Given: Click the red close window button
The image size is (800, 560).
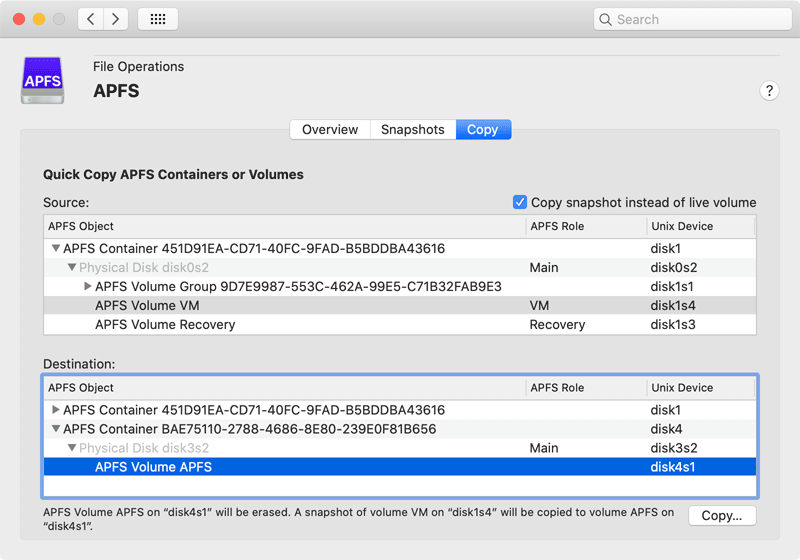Looking at the screenshot, I should pyautogui.click(x=19, y=19).
